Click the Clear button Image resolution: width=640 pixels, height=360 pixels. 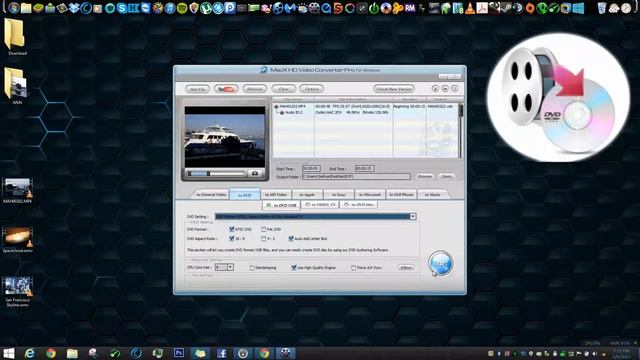[x=283, y=89]
